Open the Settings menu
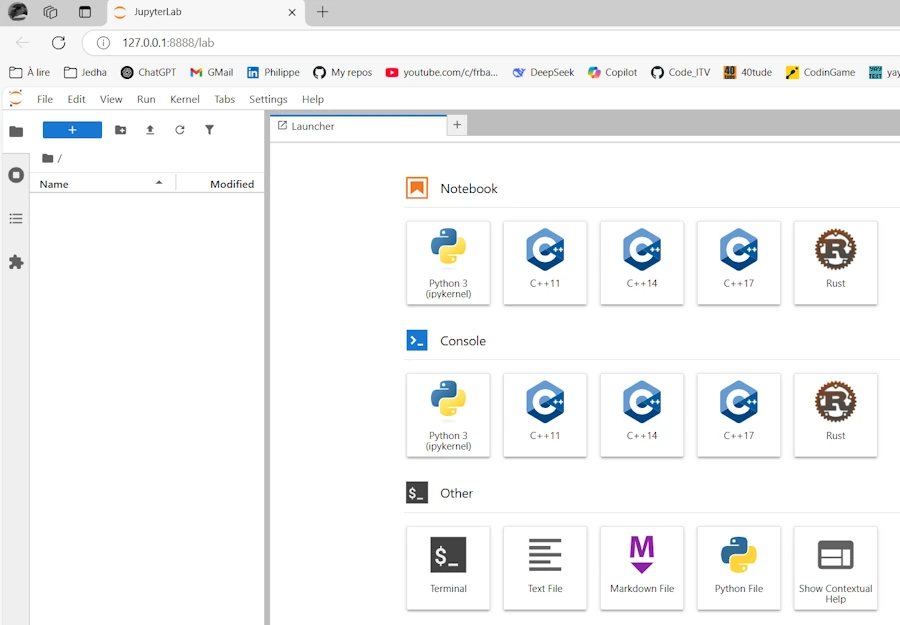Image resolution: width=900 pixels, height=625 pixels. [x=268, y=99]
